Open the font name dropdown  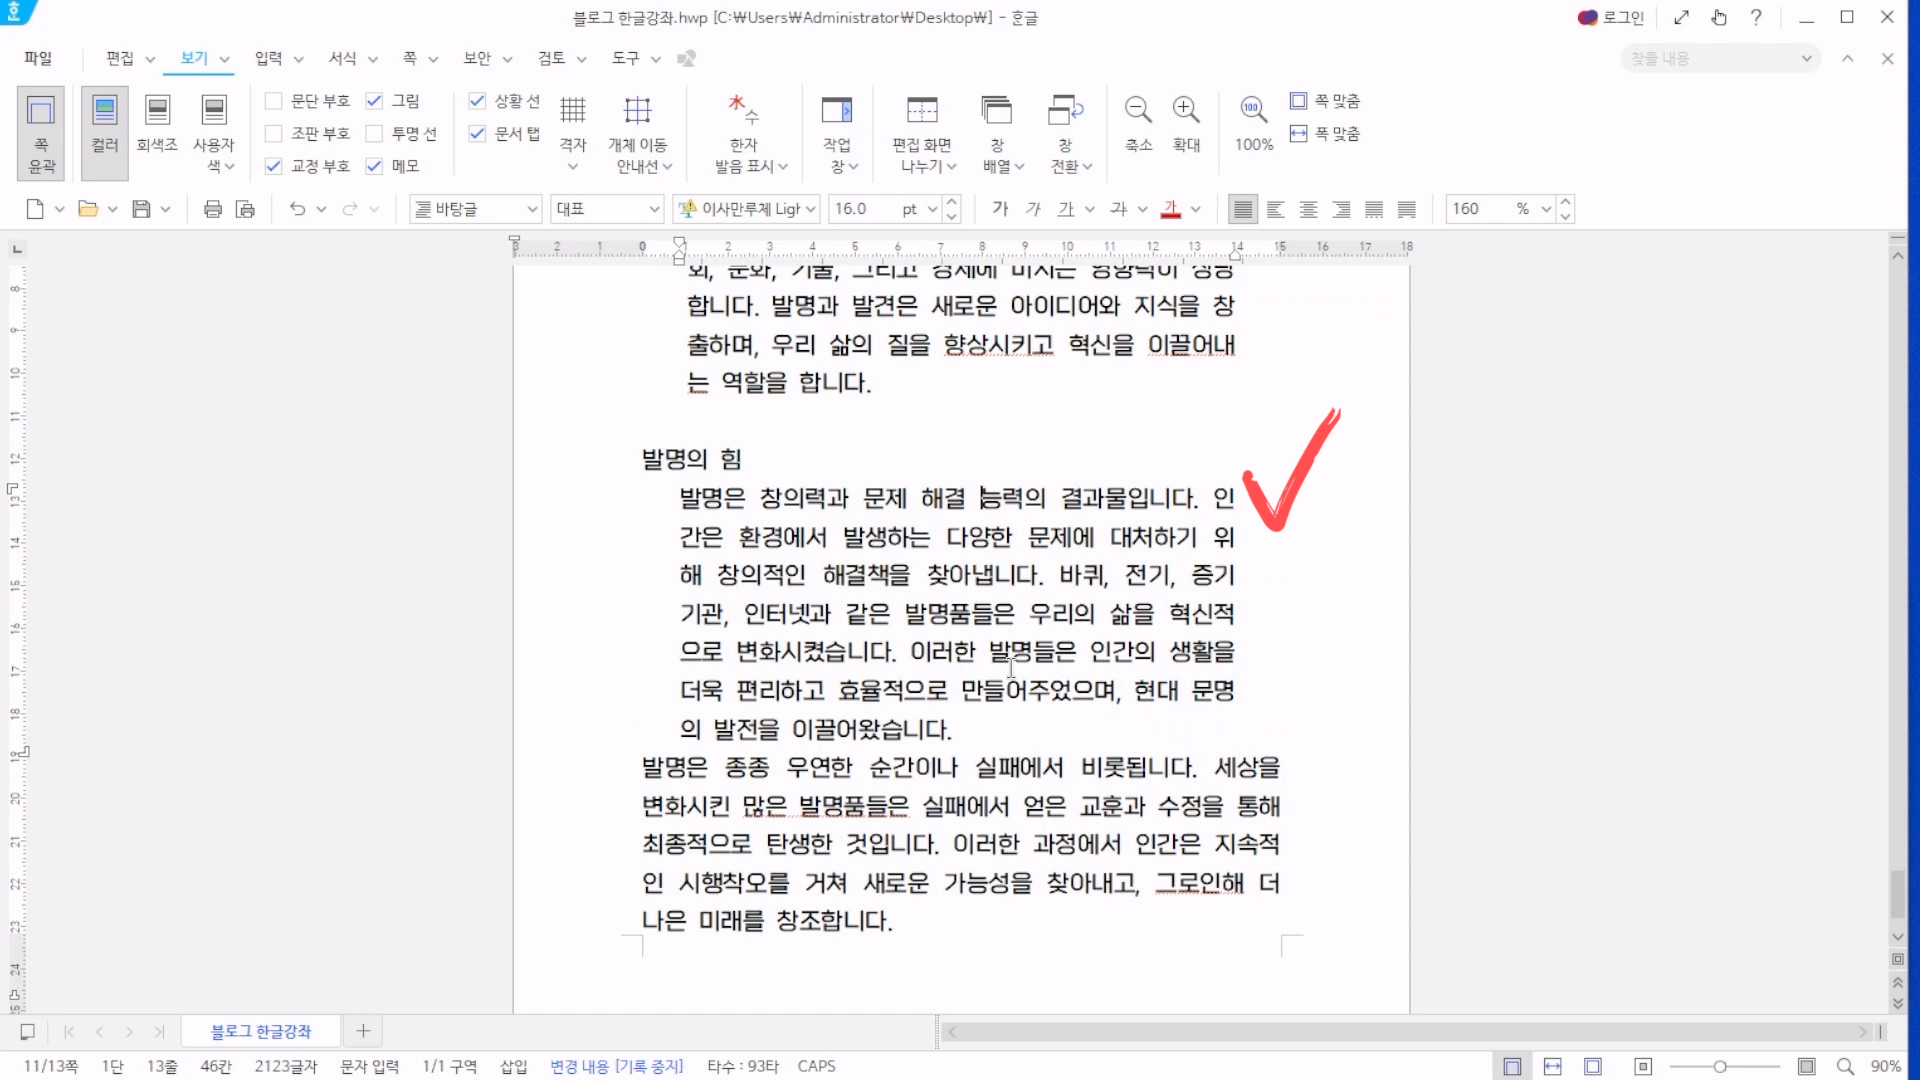[x=811, y=209]
